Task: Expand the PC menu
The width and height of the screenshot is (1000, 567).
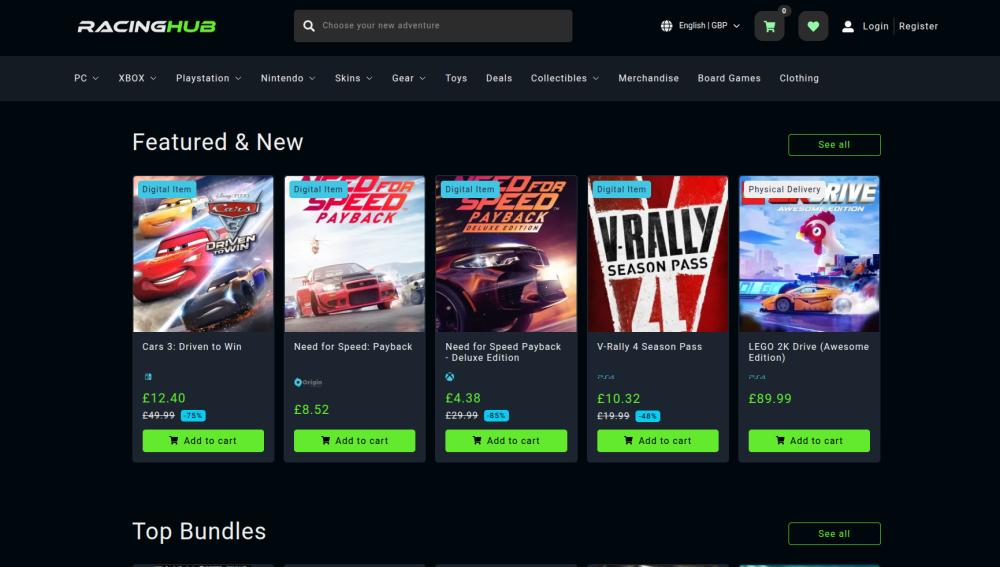Action: pyautogui.click(x=86, y=78)
